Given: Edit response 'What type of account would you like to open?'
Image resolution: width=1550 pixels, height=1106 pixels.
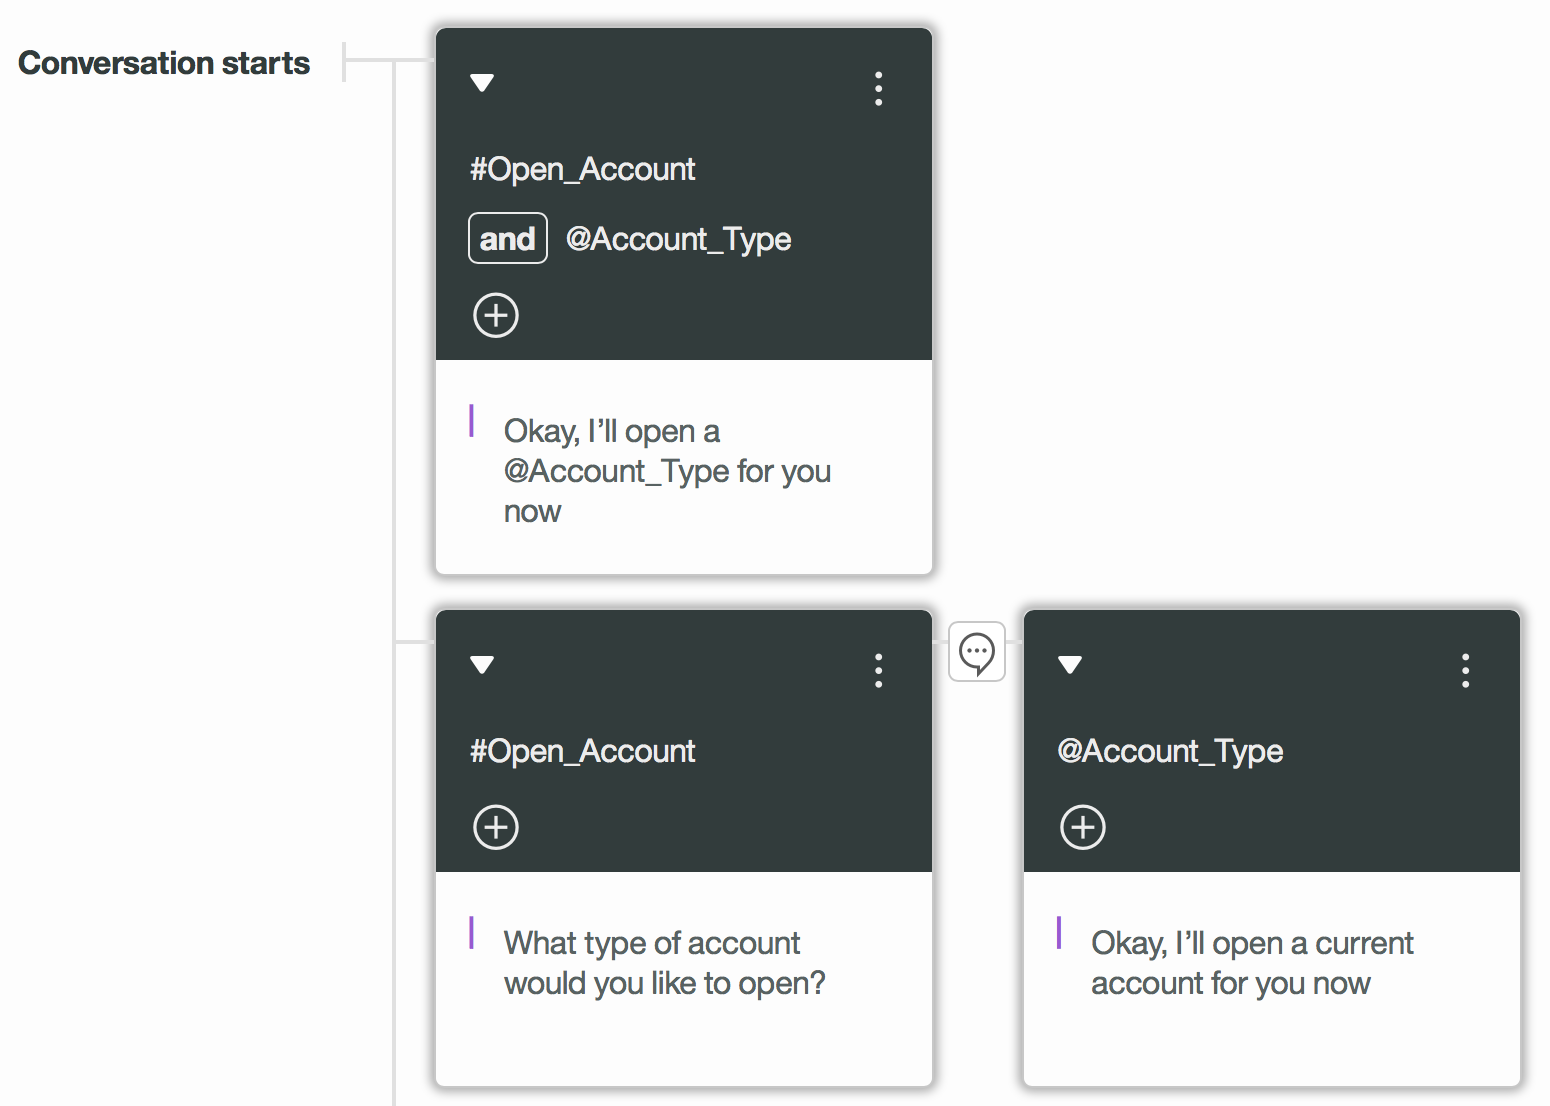Looking at the screenshot, I should [664, 963].
